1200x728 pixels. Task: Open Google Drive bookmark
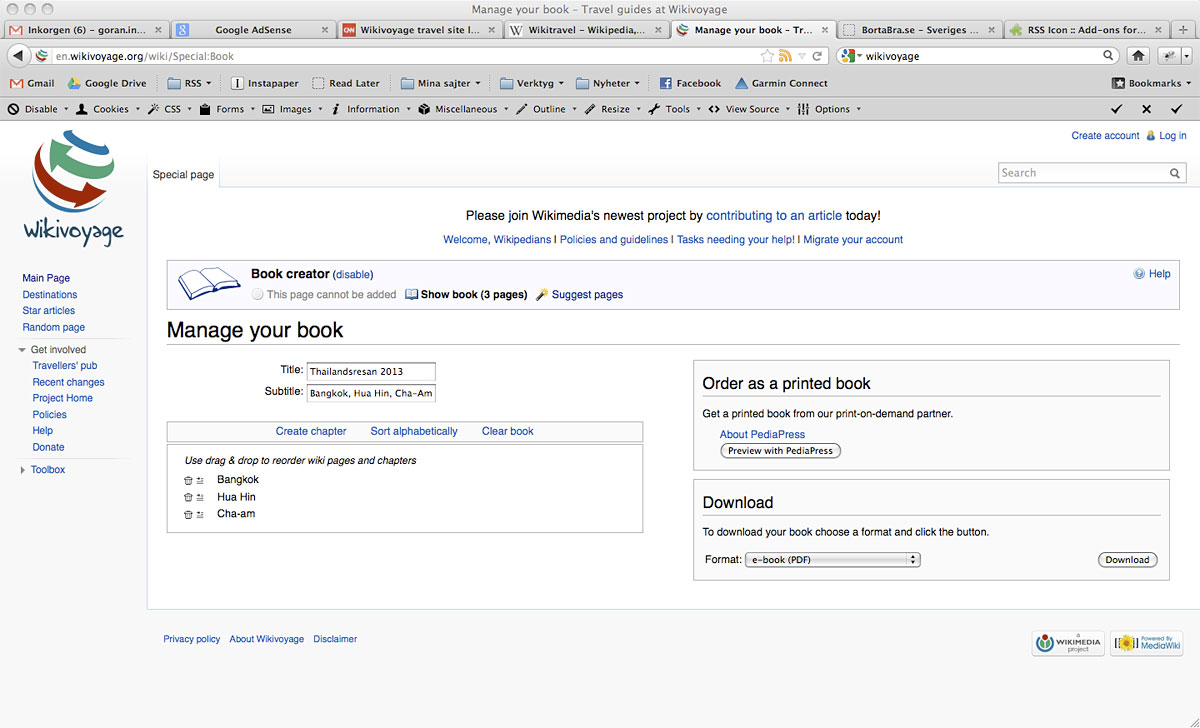(107, 83)
